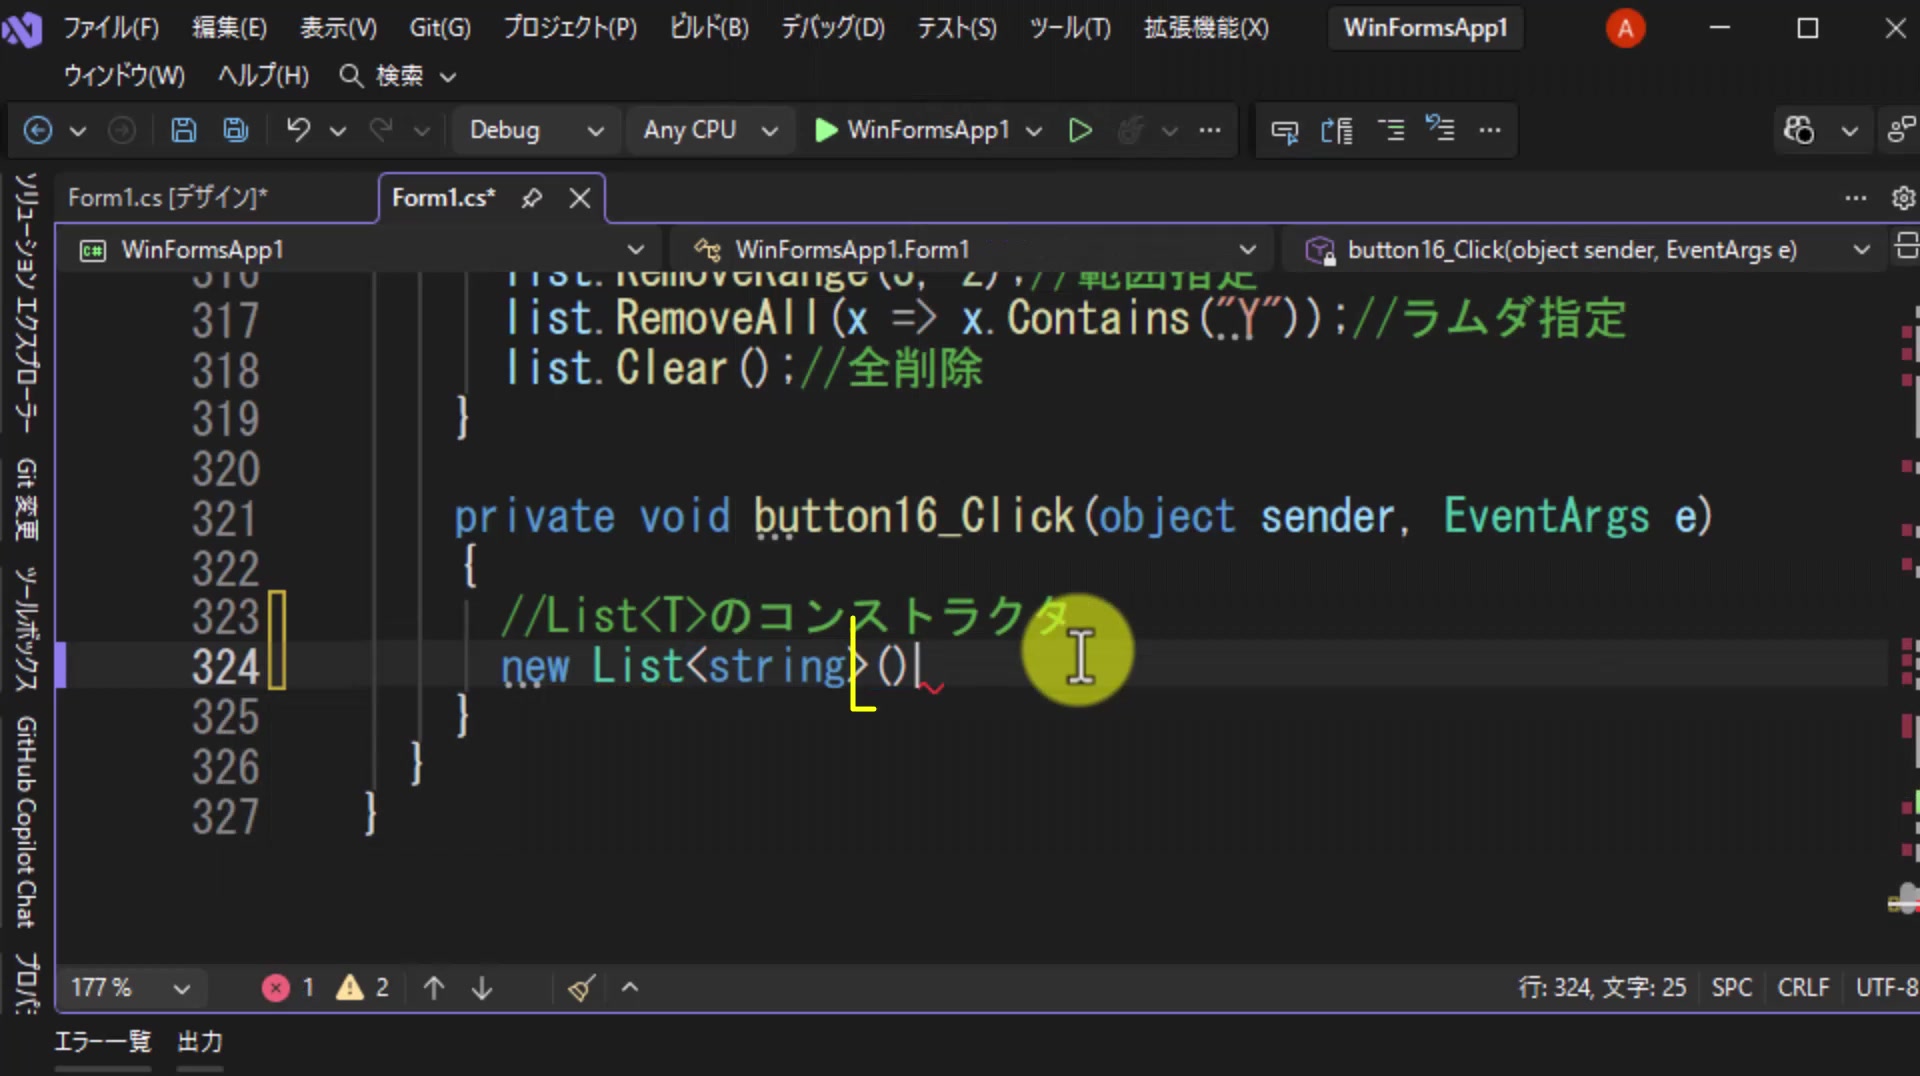Click the code cleanup broom icon

582,988
